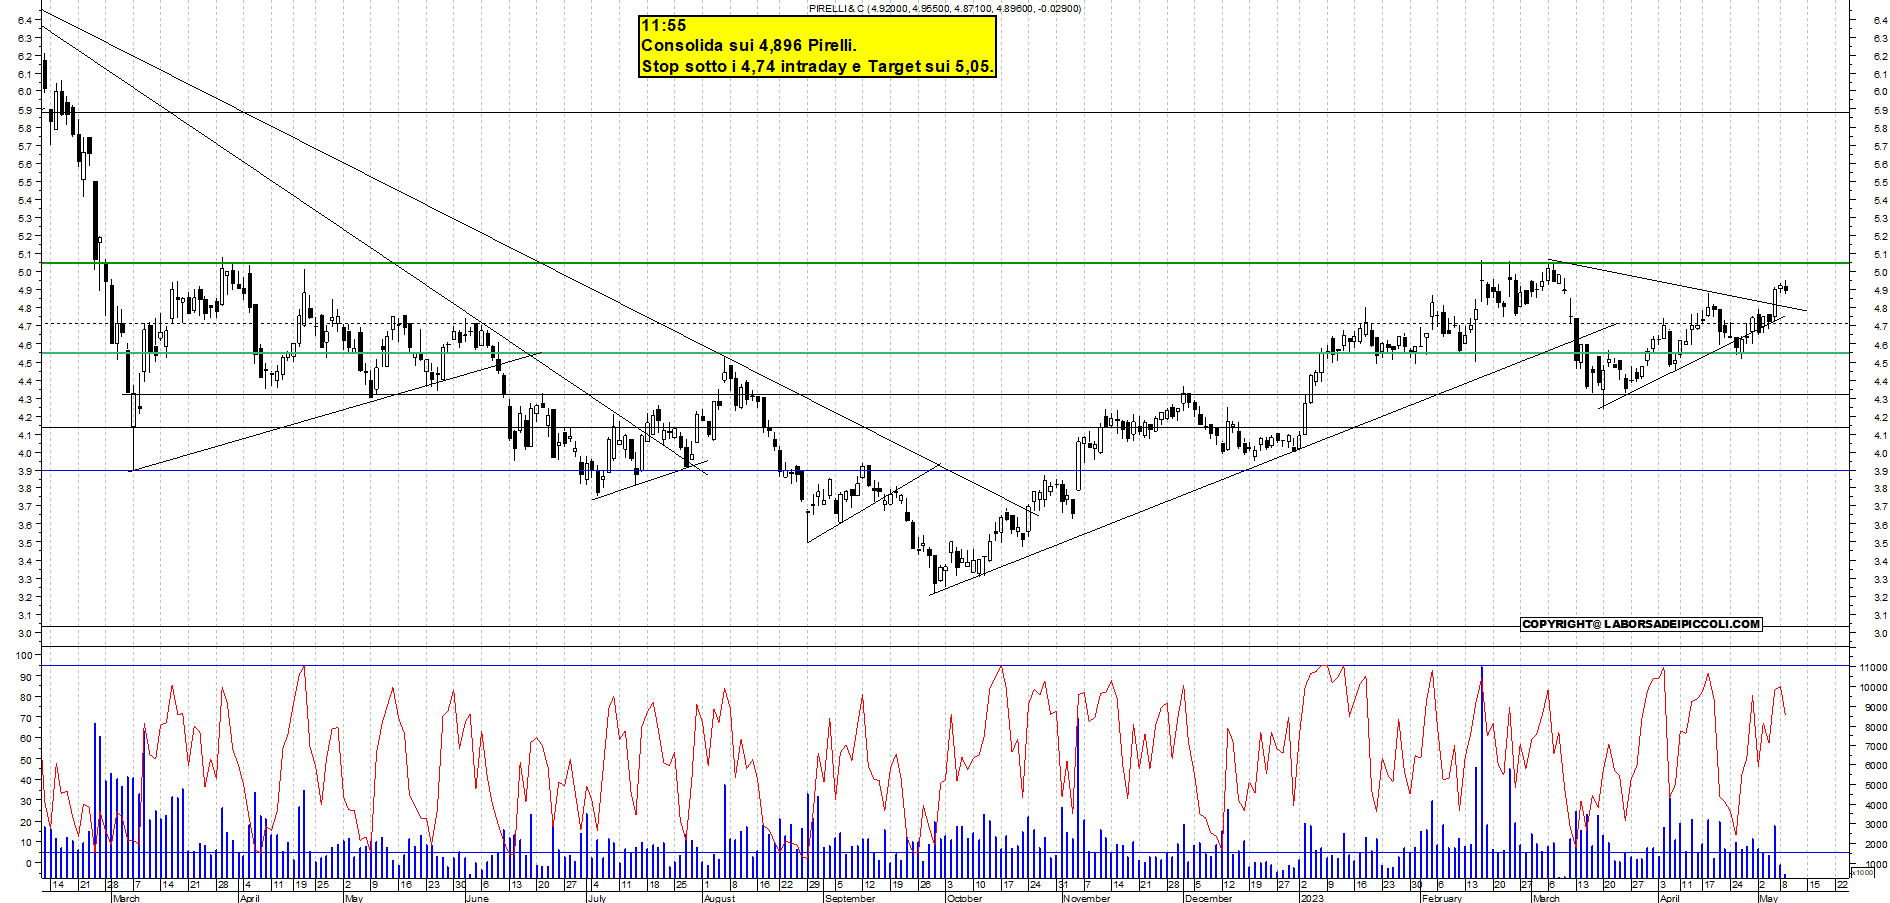
Task: Click the 100 level on the oscillator scale
Action: click(22, 655)
